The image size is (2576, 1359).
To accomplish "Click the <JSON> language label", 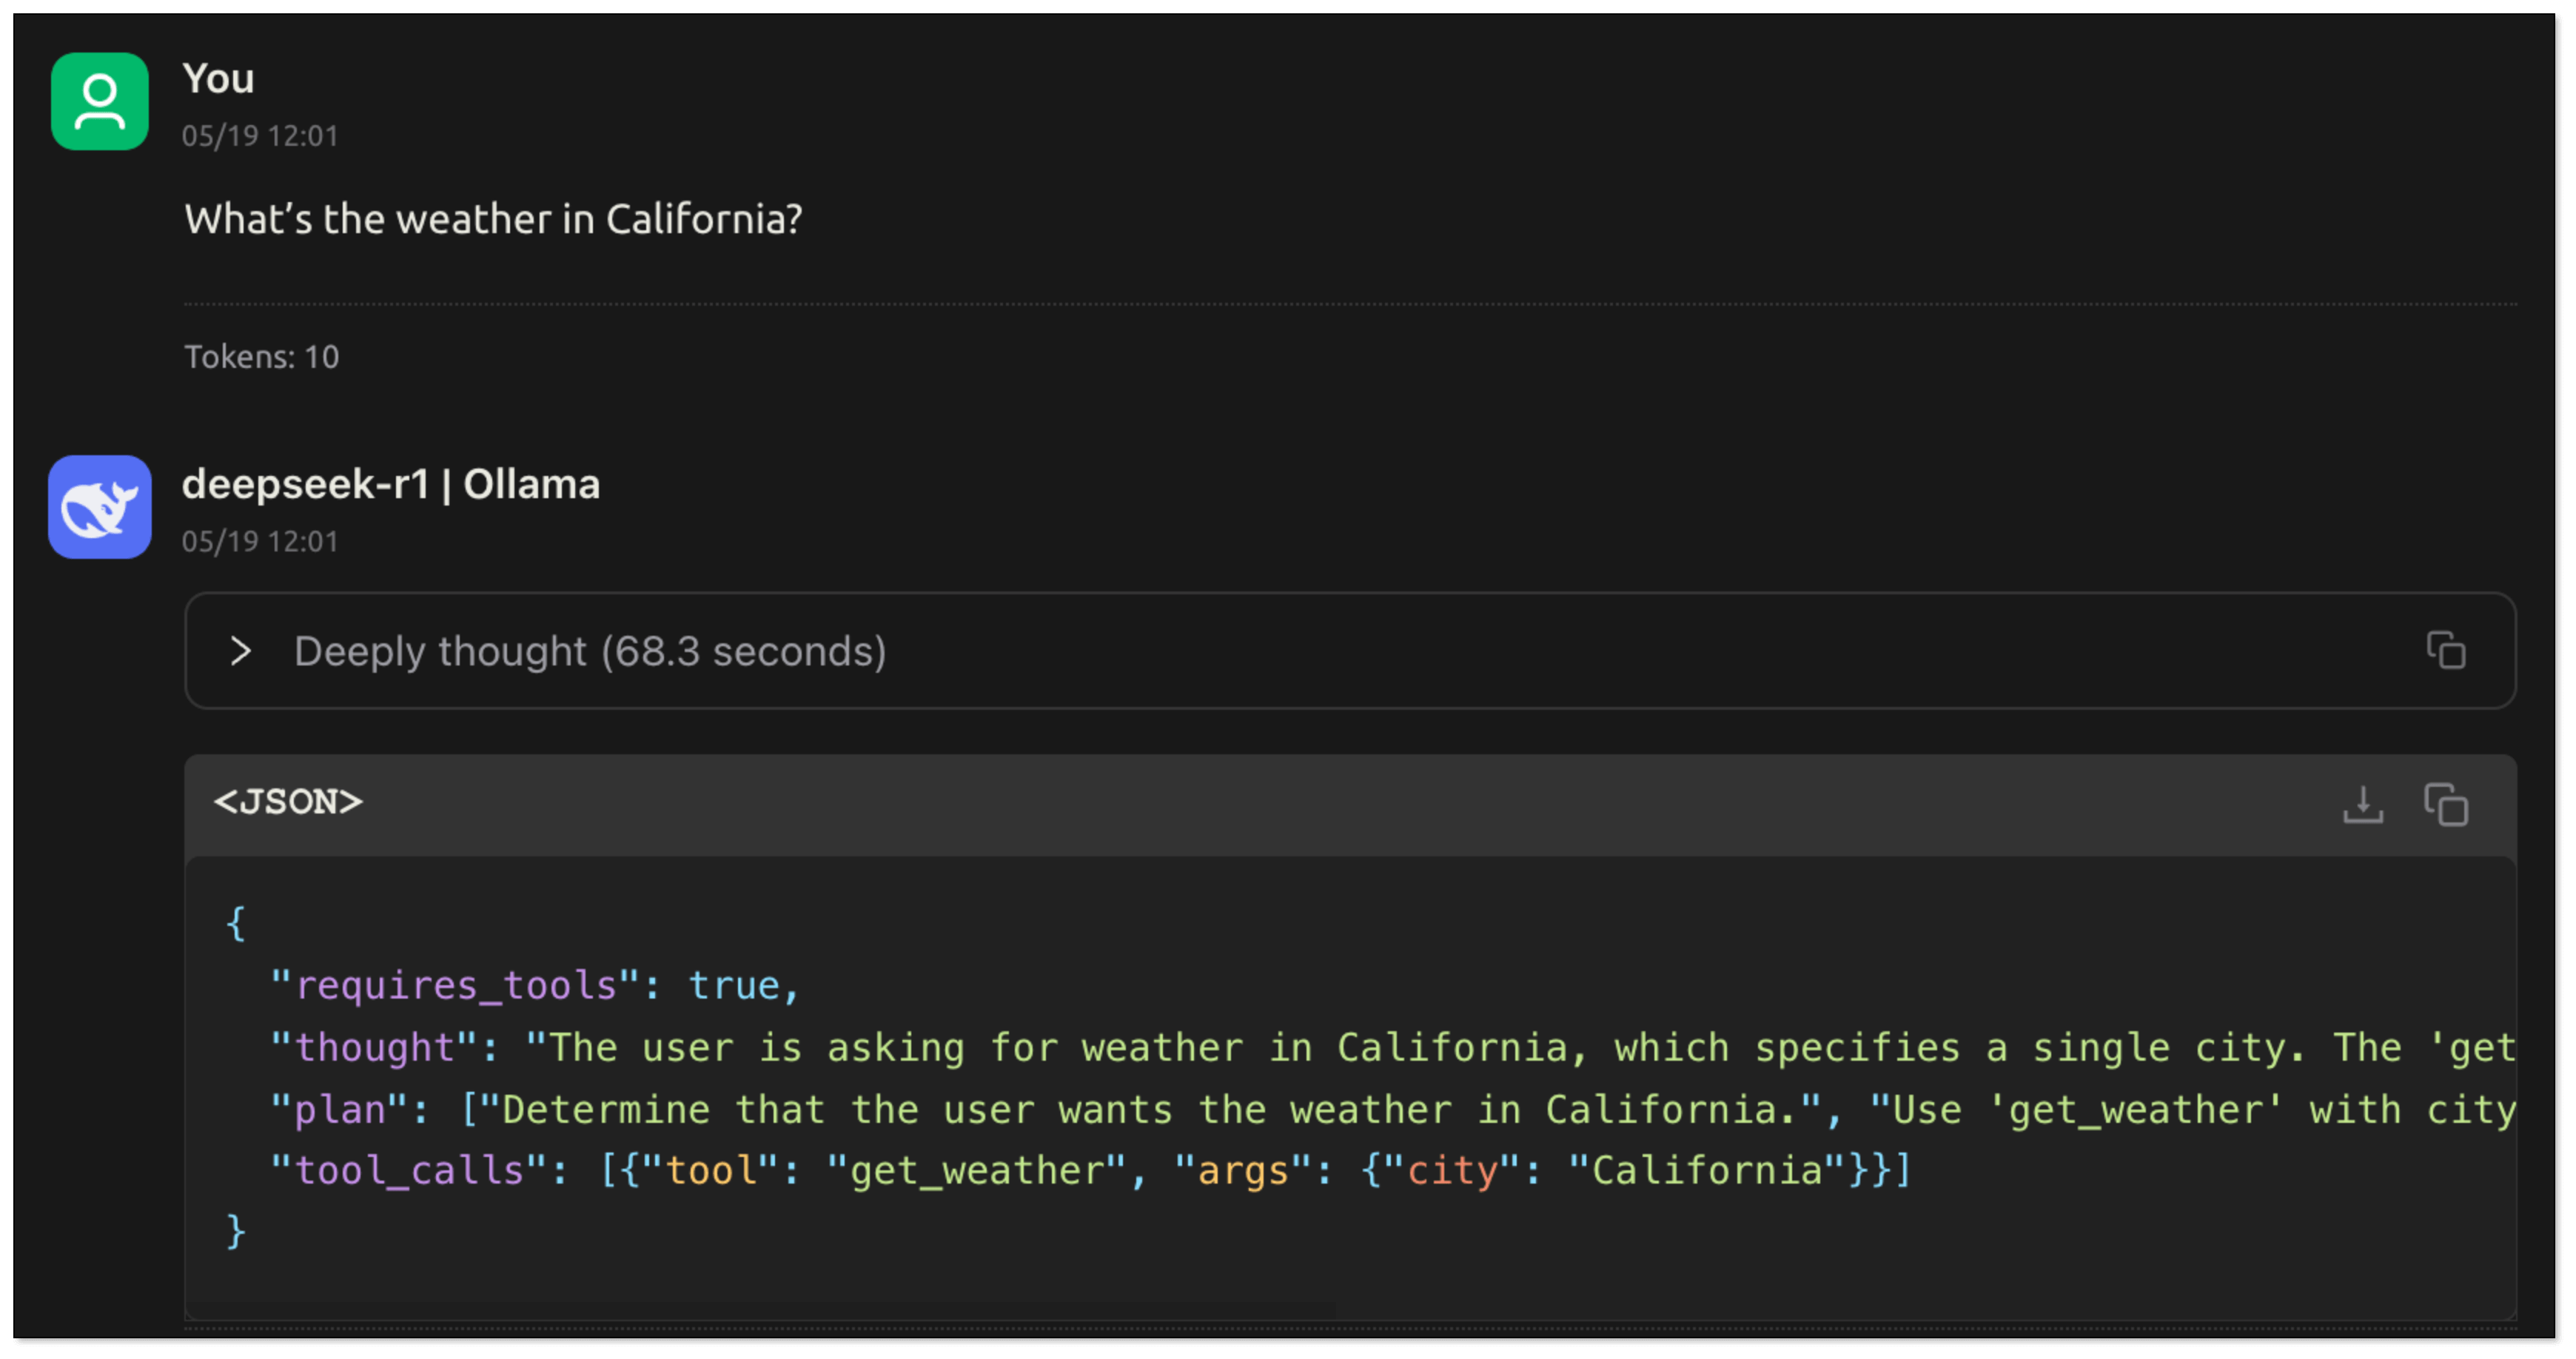I will click(x=288, y=802).
